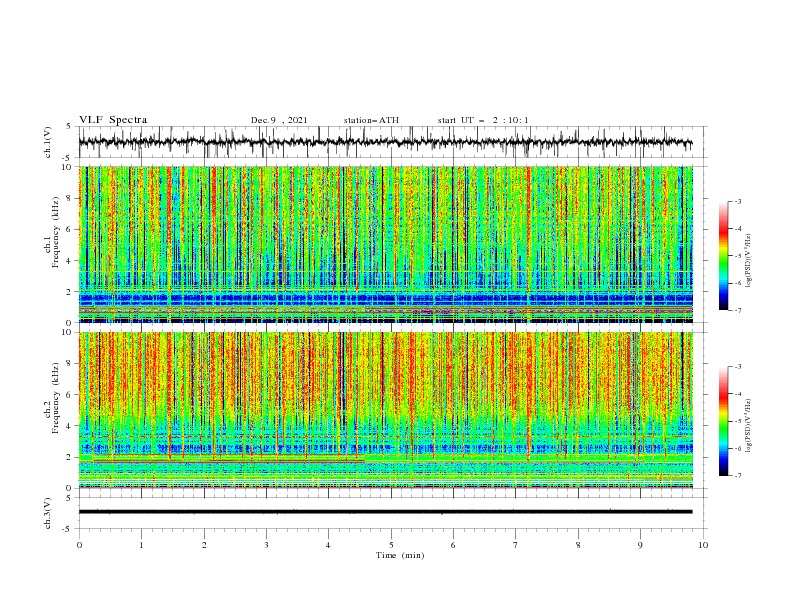The width and height of the screenshot is (792, 612).
Task: Click inside the ch.2 spectrogram panel
Action: 385,410
